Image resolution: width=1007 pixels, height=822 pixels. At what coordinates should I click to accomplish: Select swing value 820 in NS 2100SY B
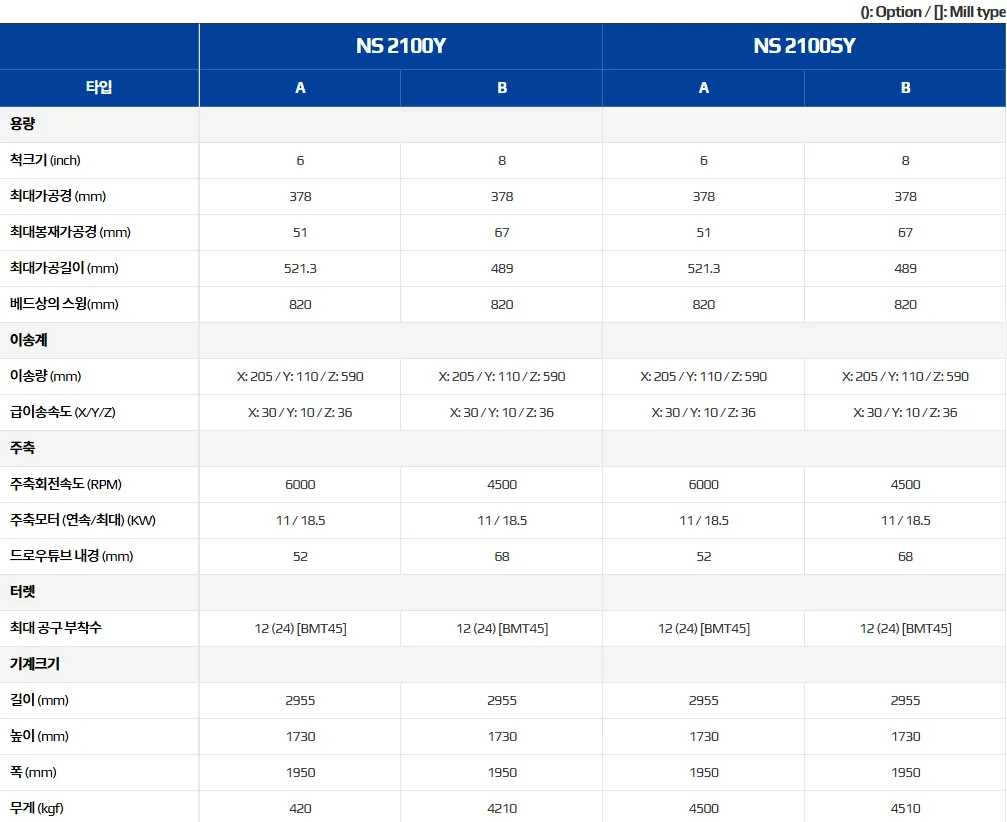906,305
